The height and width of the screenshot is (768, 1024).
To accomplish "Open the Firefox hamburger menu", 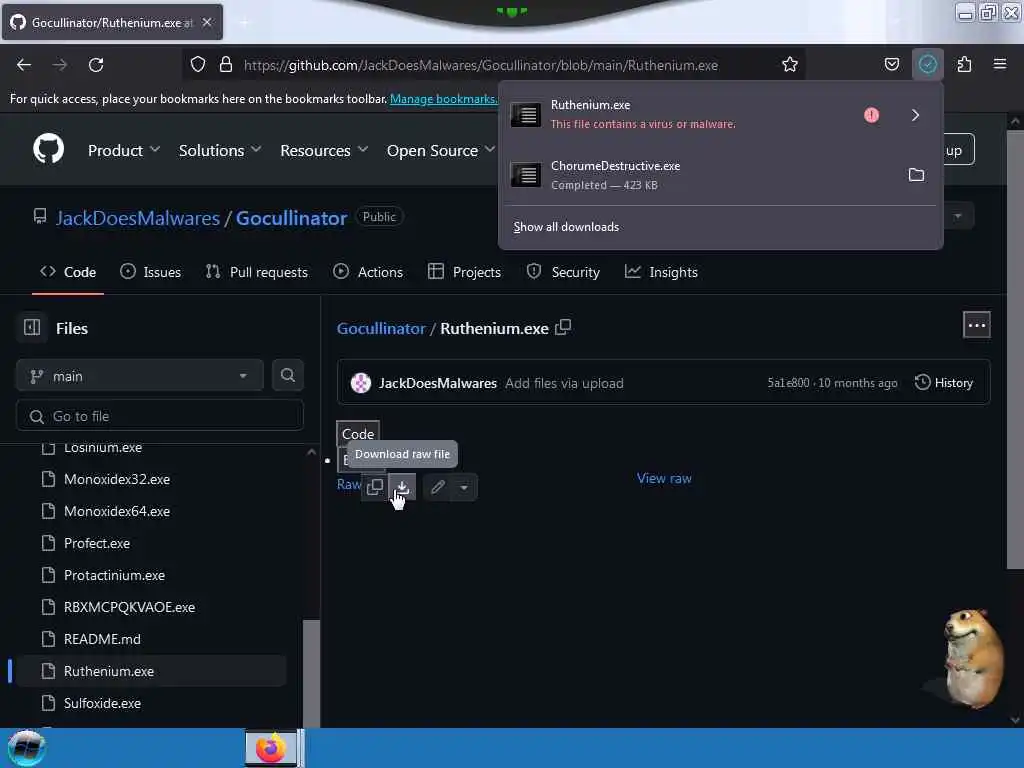I will pyautogui.click(x=1000, y=64).
